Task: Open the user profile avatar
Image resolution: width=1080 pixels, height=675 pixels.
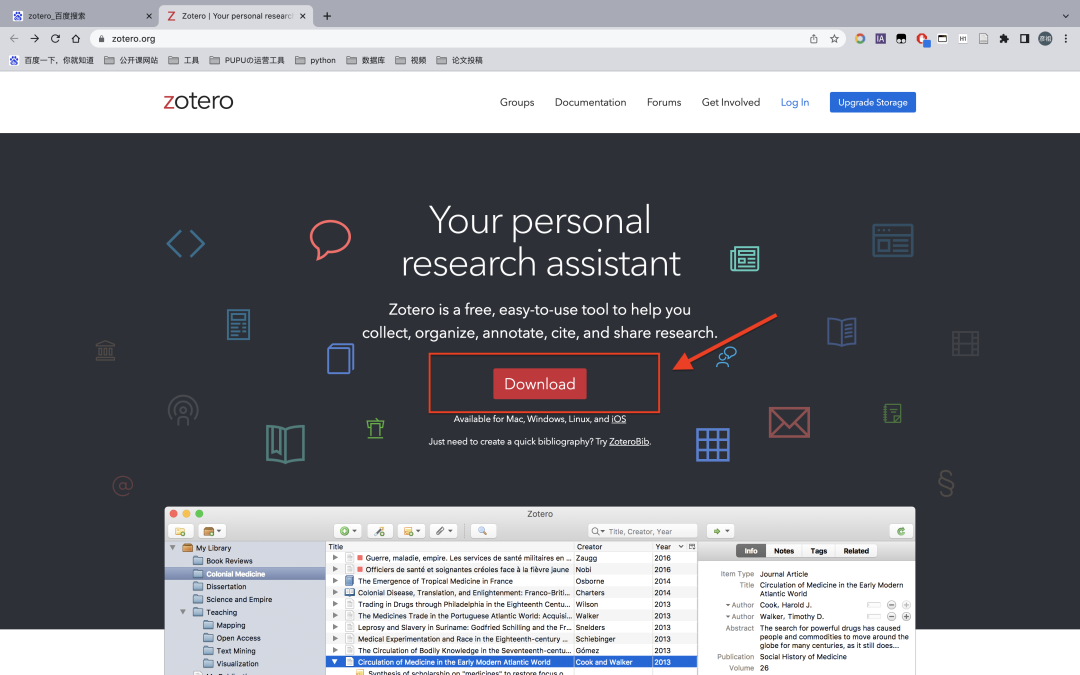Action: point(1045,39)
